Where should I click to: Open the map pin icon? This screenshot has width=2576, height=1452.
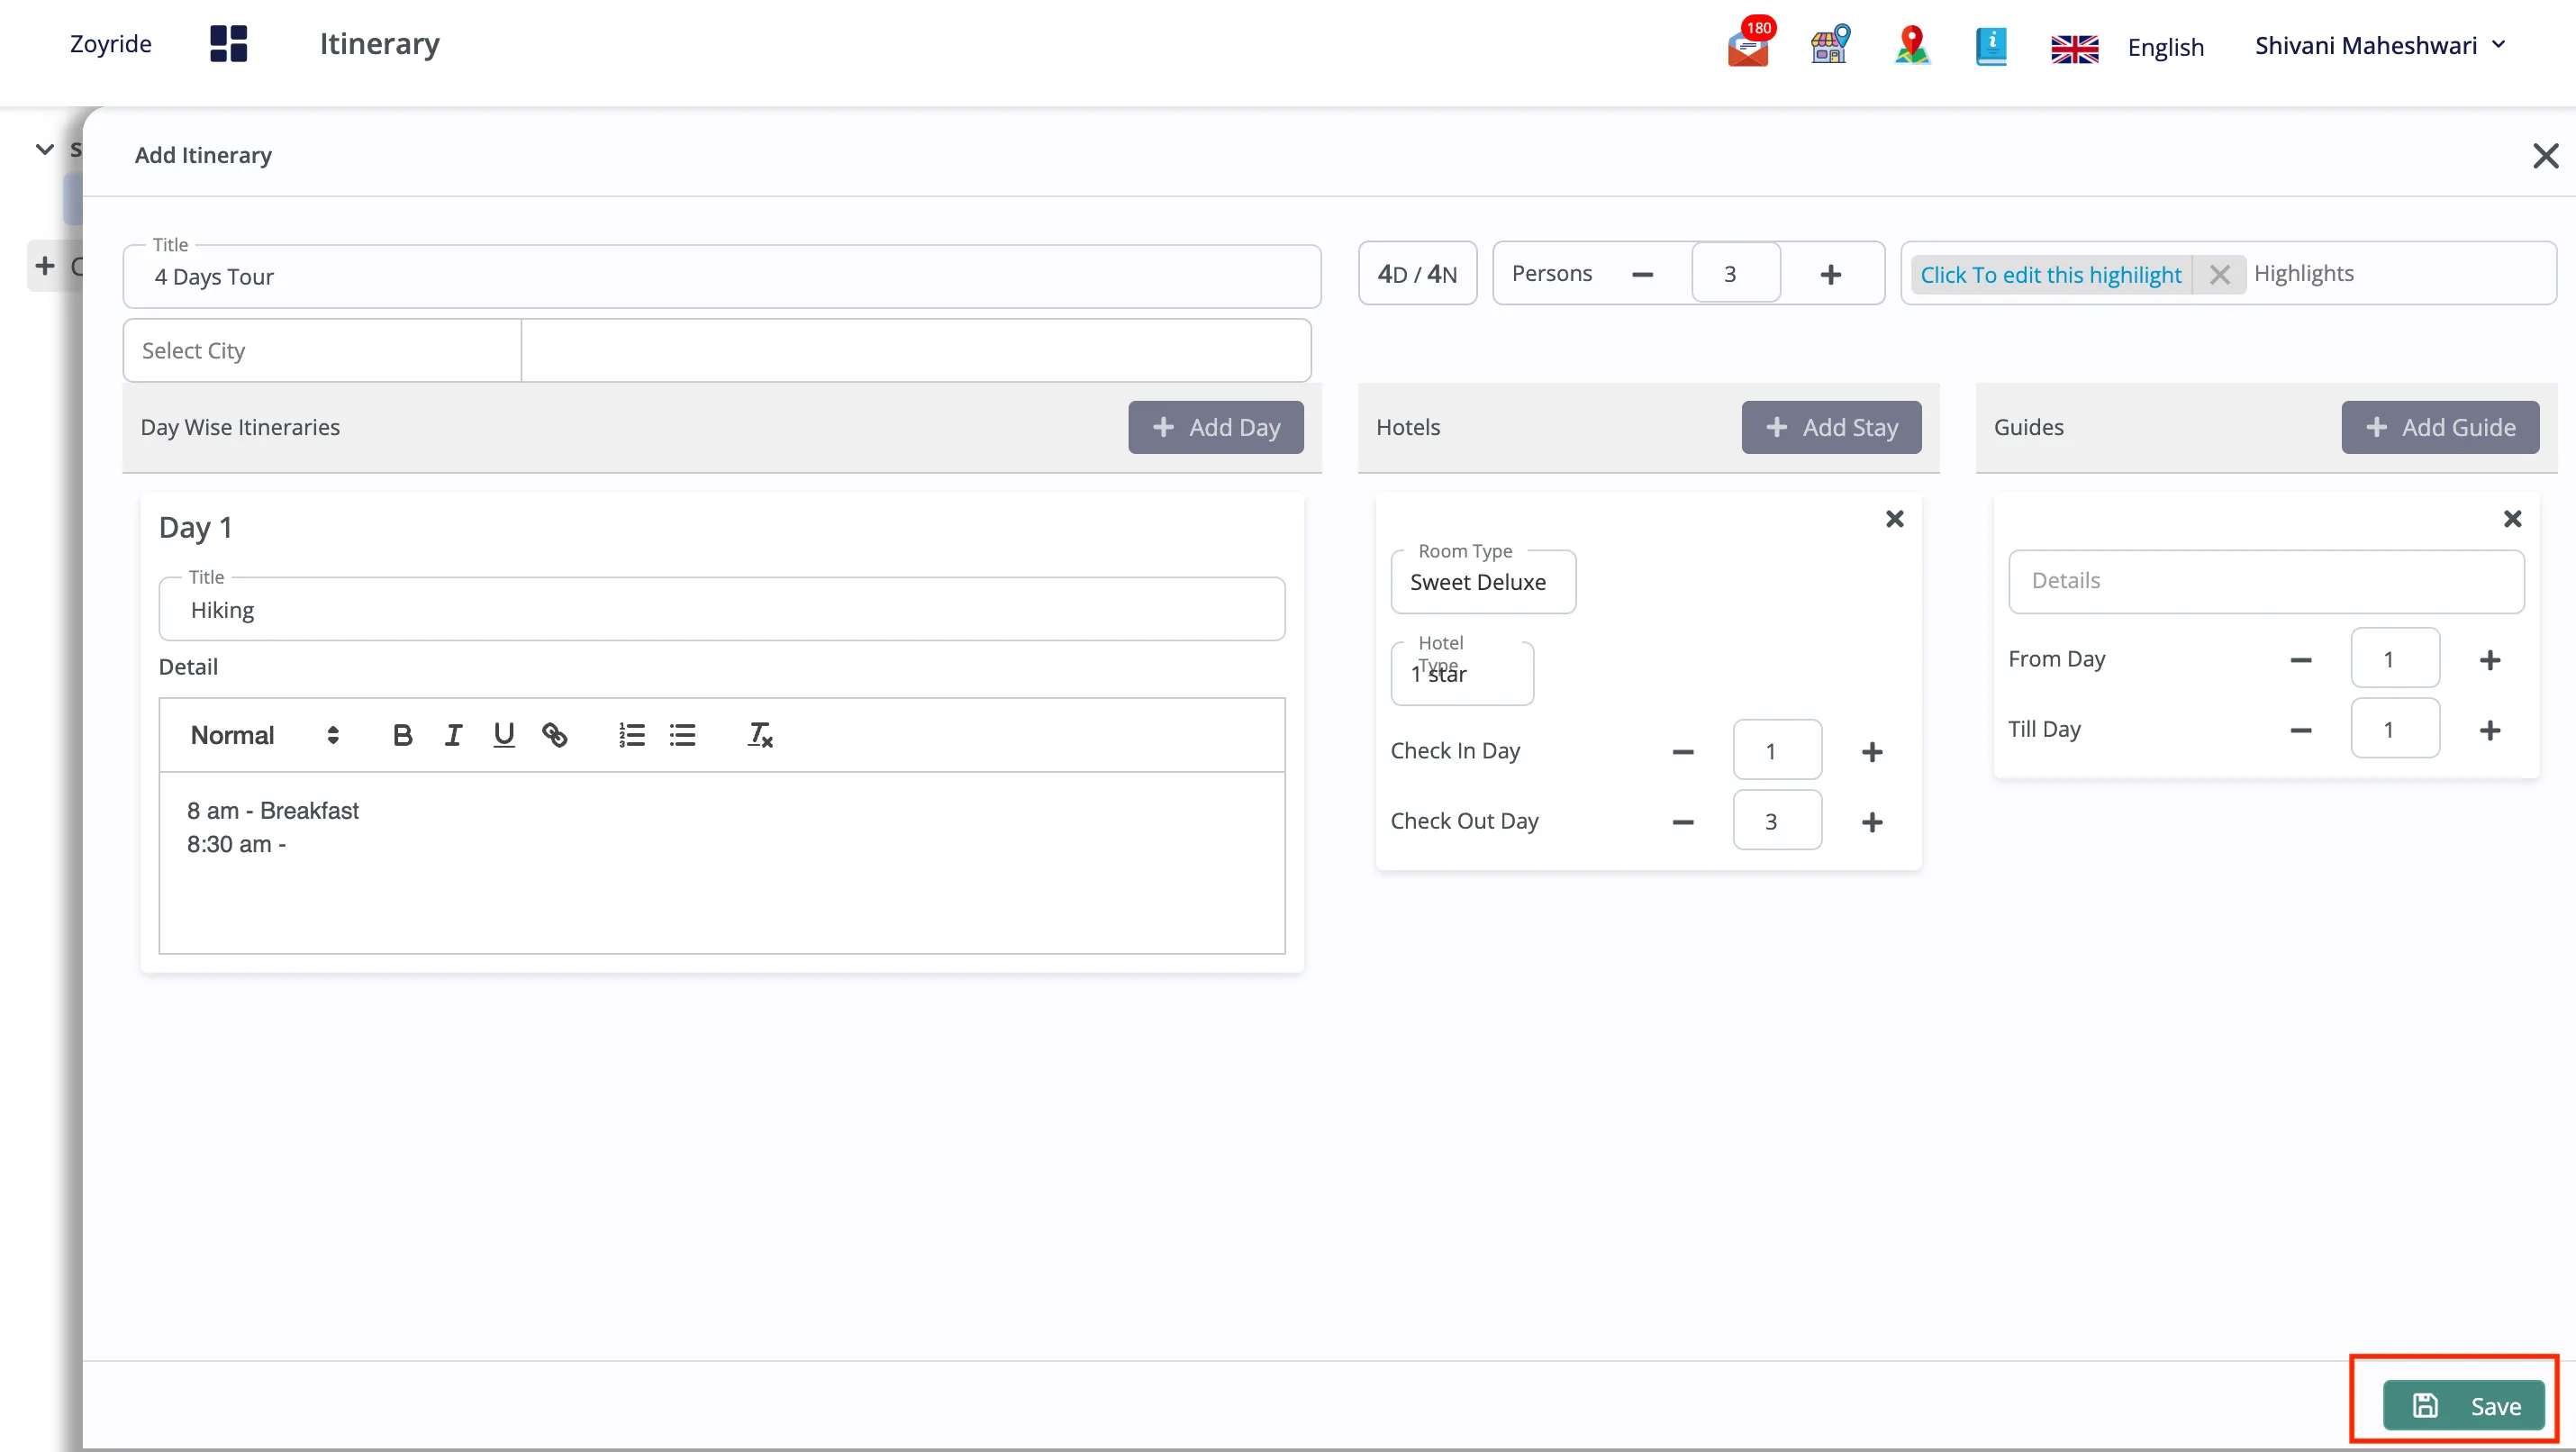point(1912,44)
